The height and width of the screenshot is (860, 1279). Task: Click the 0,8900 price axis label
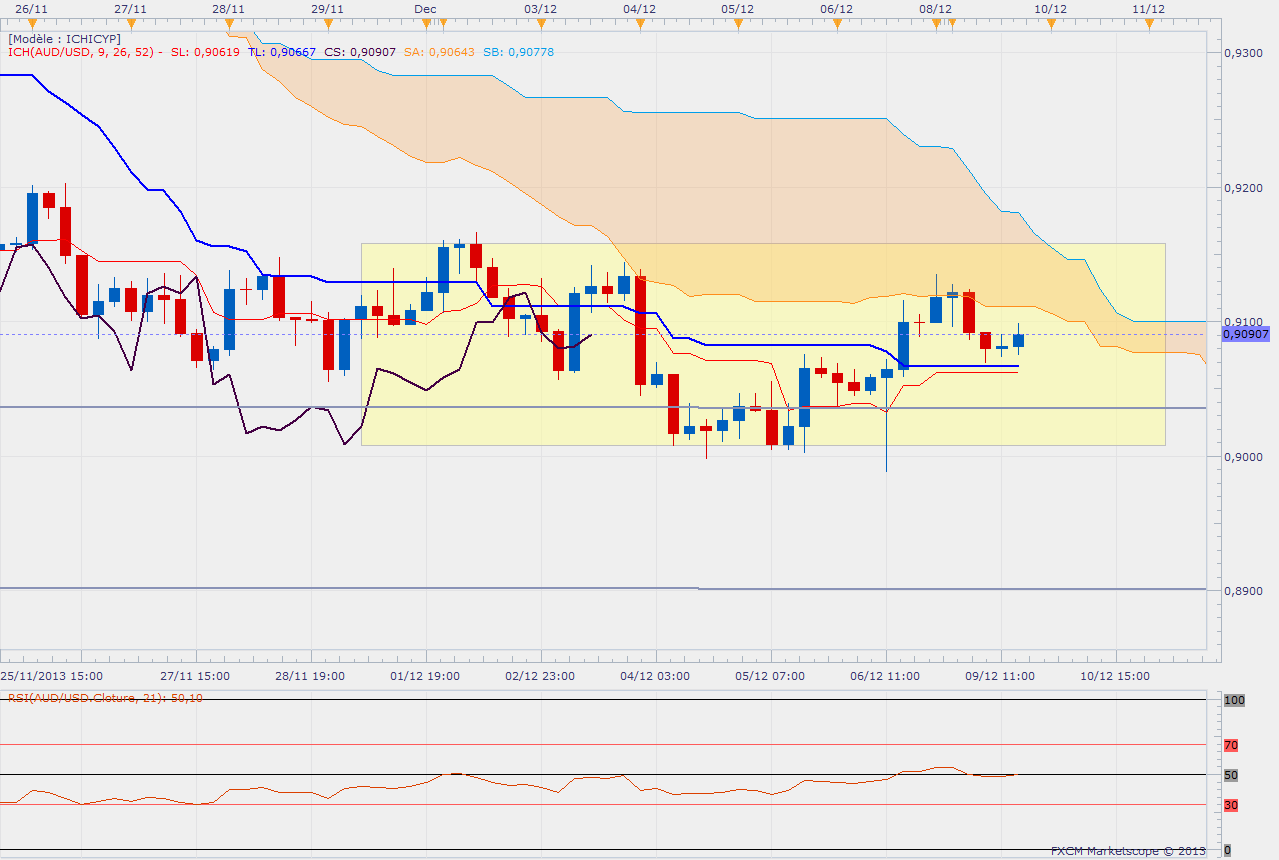coord(1244,590)
